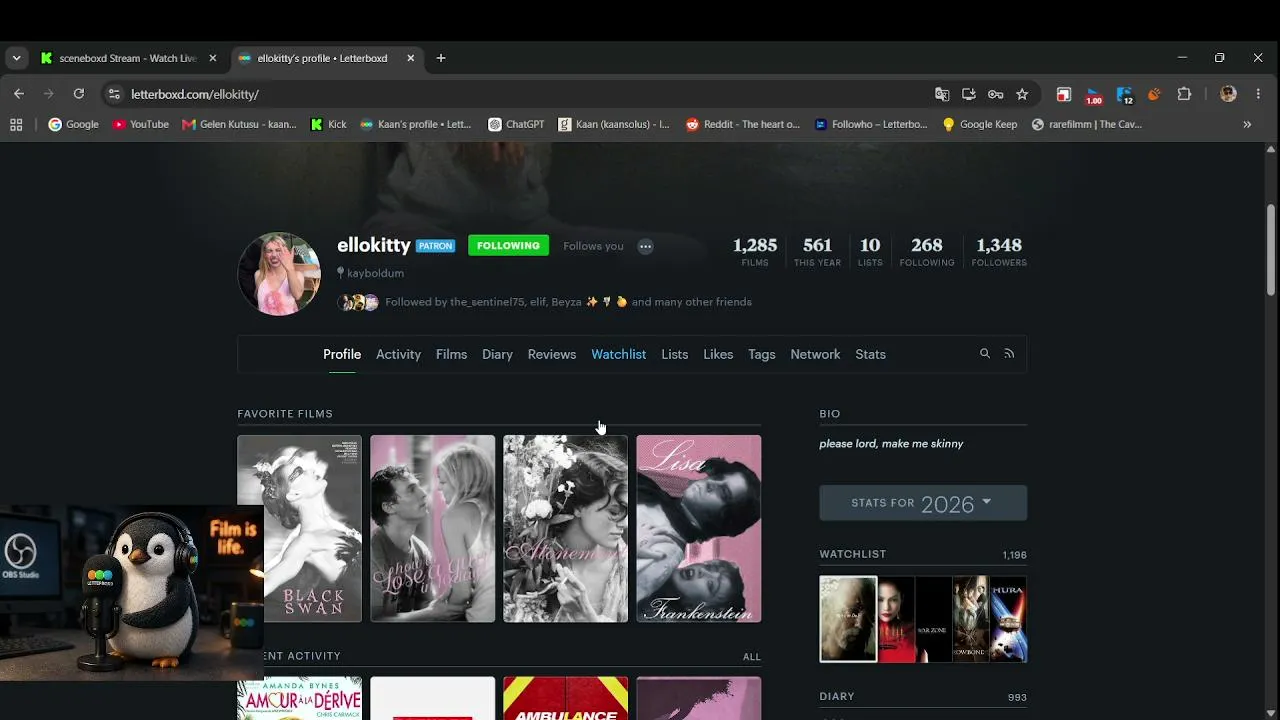The image size is (1280, 720).
Task: Search within ellokitty's profile using magnifier icon
Action: click(x=985, y=354)
